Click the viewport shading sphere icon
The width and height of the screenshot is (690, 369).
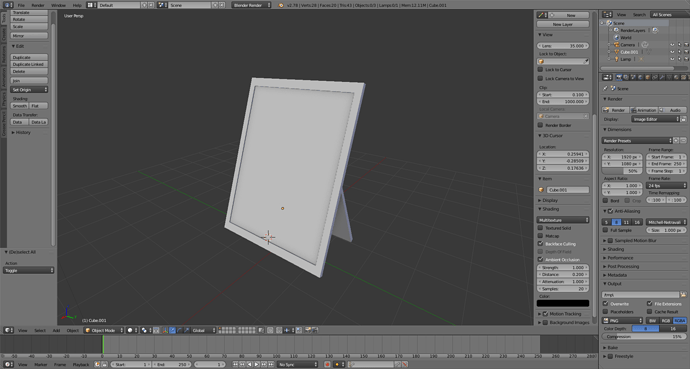[x=130, y=330]
